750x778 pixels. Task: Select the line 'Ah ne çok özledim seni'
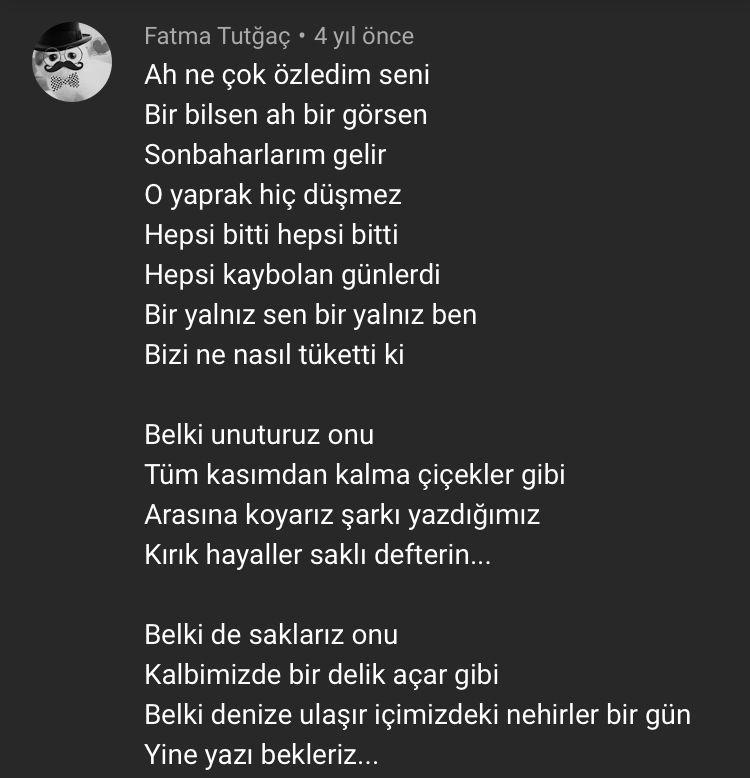pos(287,75)
